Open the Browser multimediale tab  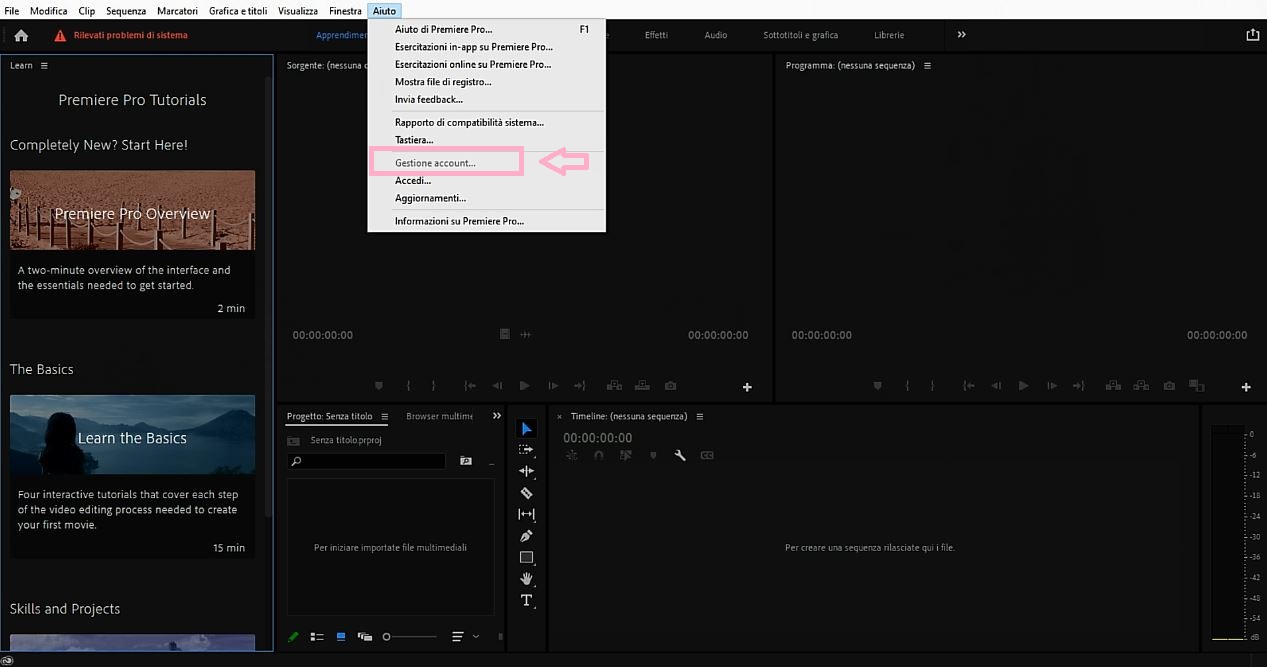439,416
